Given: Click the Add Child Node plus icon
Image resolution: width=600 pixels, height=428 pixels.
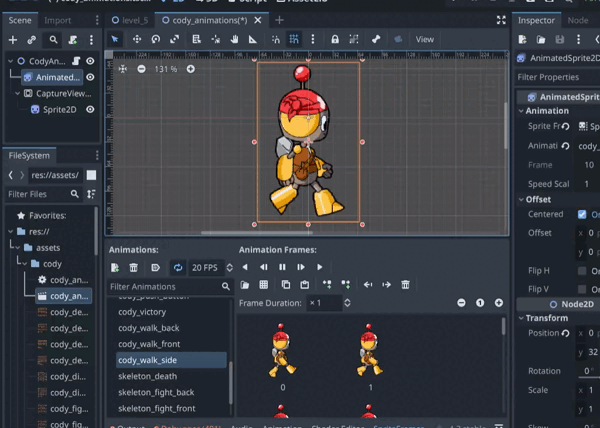Looking at the screenshot, I should coord(13,39).
